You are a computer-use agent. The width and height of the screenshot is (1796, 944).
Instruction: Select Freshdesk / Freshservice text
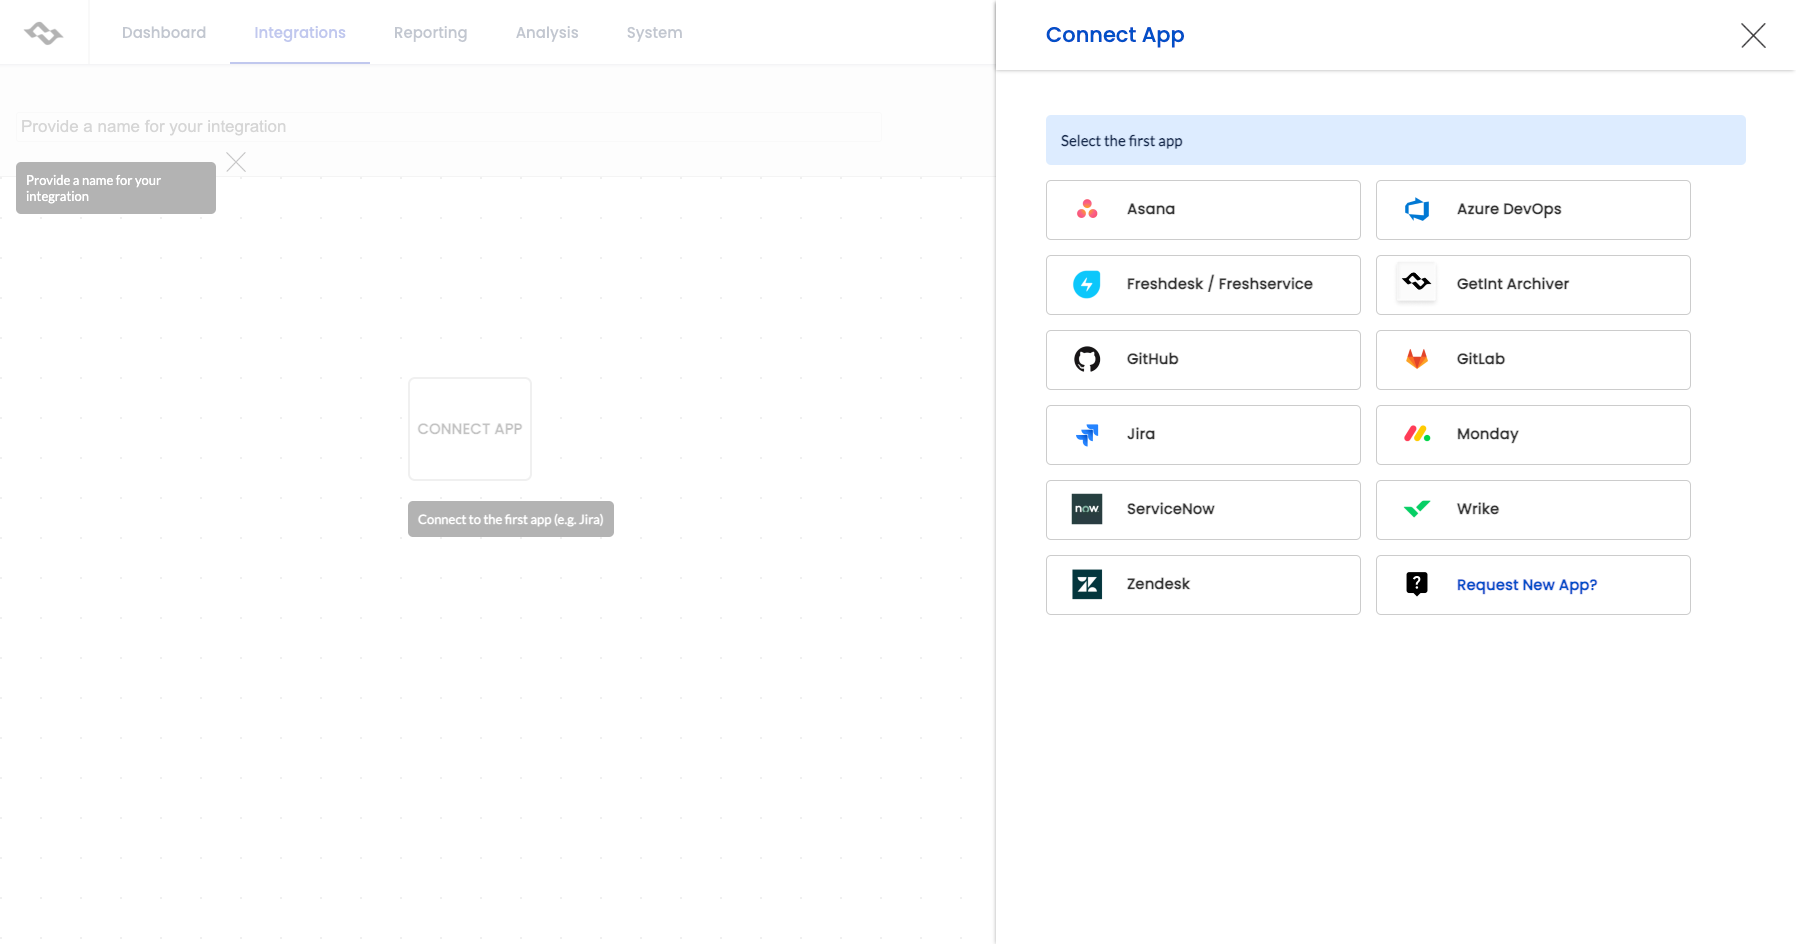tap(1220, 284)
